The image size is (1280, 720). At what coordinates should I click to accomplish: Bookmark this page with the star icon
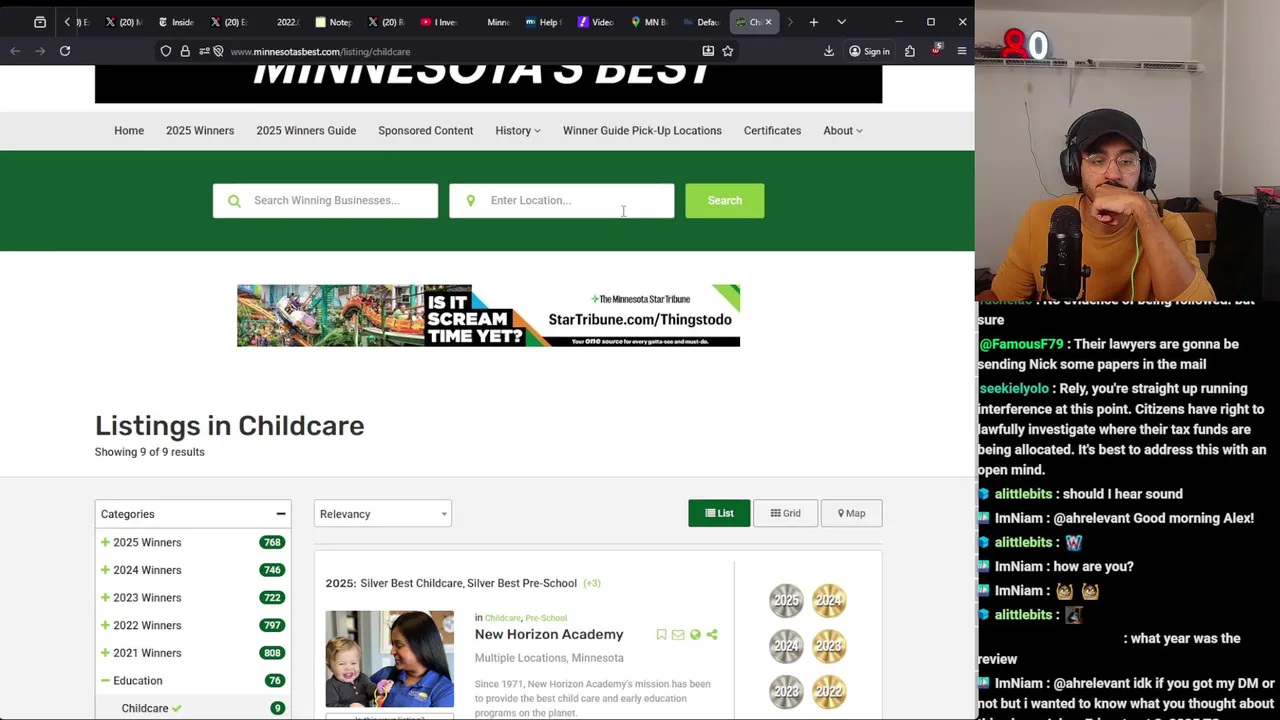tap(728, 51)
